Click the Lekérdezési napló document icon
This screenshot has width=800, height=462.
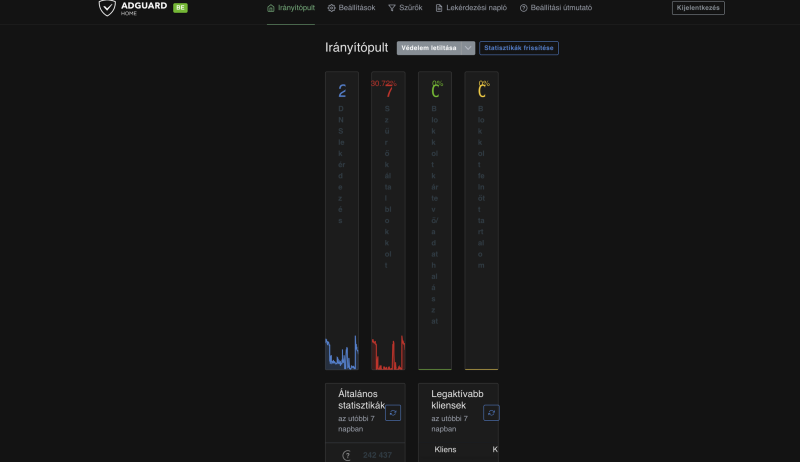[438, 7]
